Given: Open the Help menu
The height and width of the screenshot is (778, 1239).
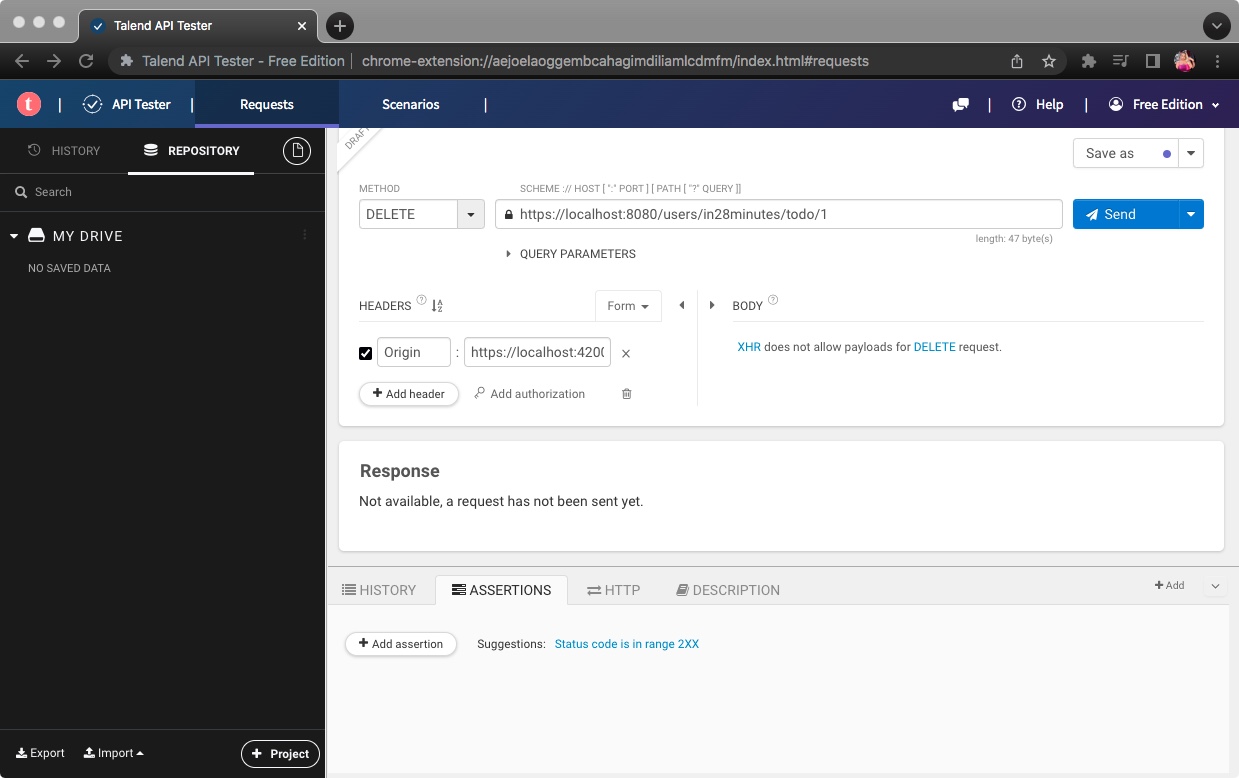Looking at the screenshot, I should point(1037,104).
